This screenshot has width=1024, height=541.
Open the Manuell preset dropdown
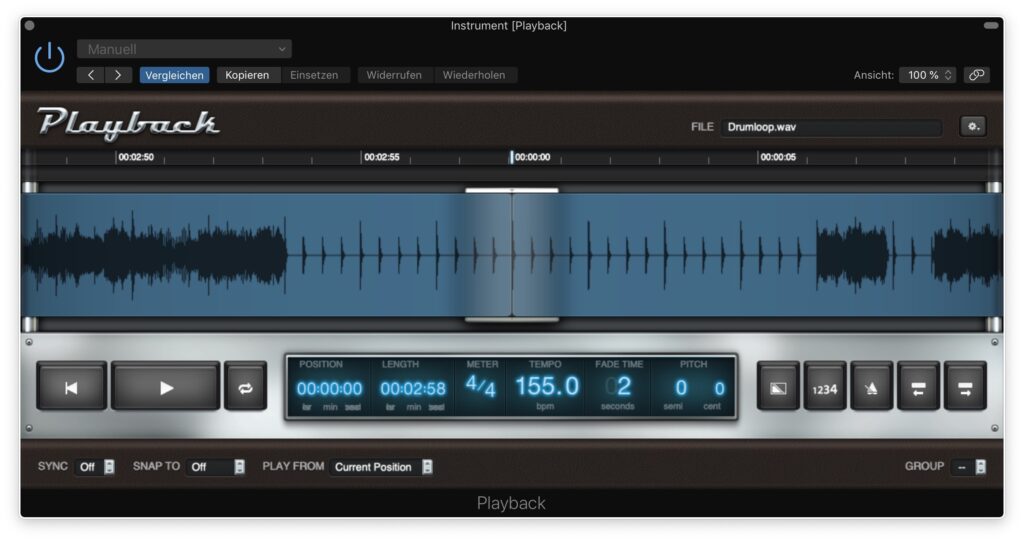[184, 49]
